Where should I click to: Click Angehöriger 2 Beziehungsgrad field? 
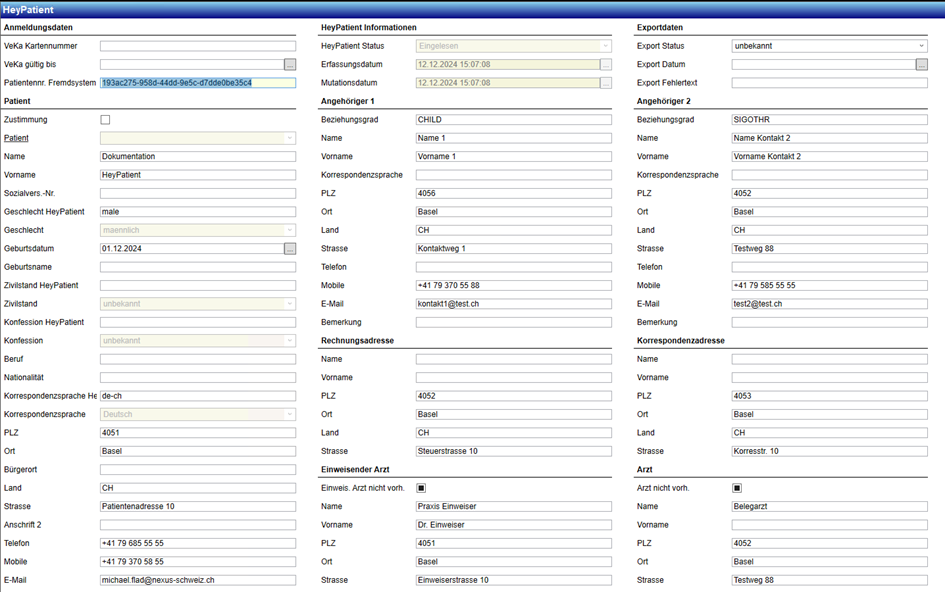click(x=829, y=120)
